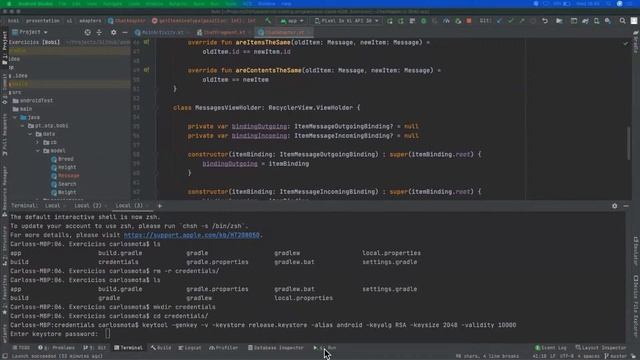Open the Project view dropdown

point(30,32)
